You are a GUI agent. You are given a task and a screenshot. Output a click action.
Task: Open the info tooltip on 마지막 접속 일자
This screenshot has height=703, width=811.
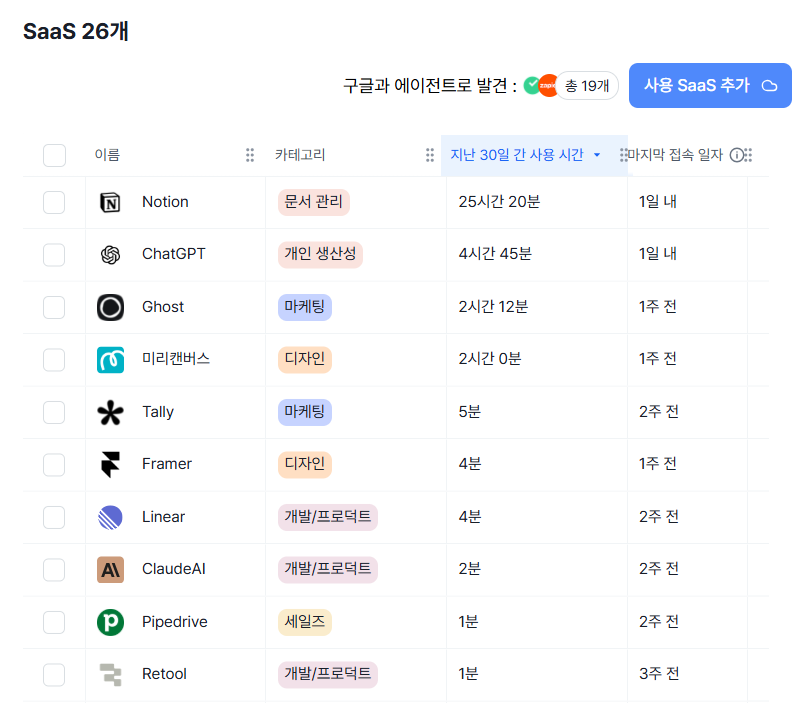(737, 155)
